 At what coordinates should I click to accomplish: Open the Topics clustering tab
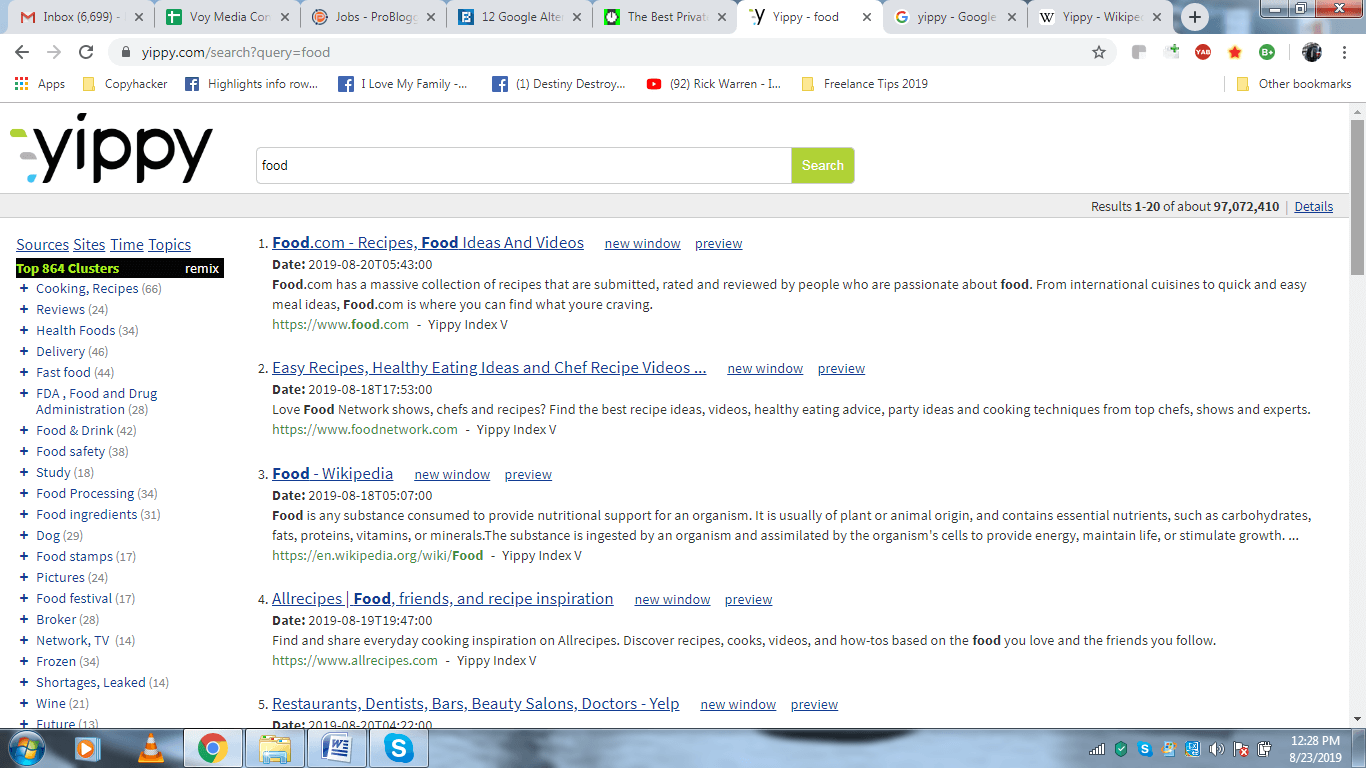170,245
